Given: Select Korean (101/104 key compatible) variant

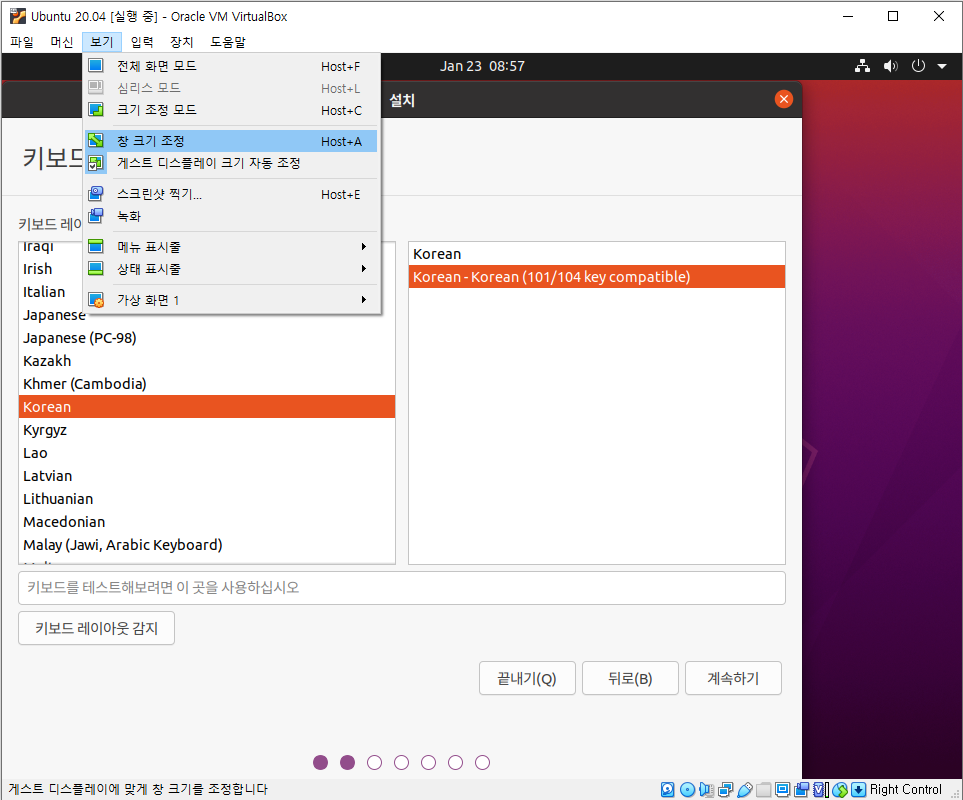Looking at the screenshot, I should [x=596, y=277].
